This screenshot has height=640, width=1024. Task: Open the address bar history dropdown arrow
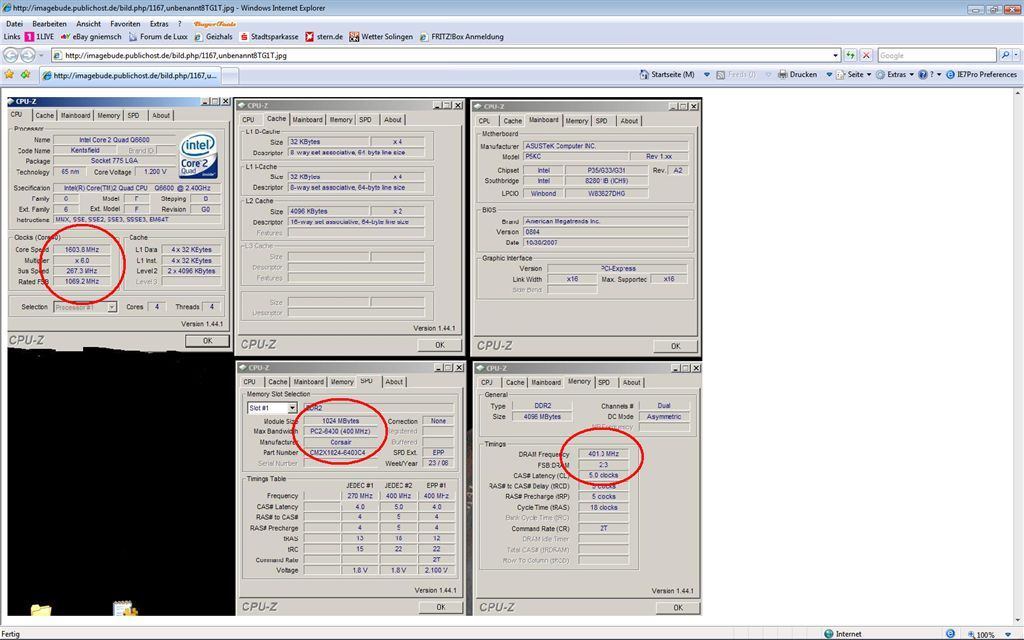click(836, 56)
